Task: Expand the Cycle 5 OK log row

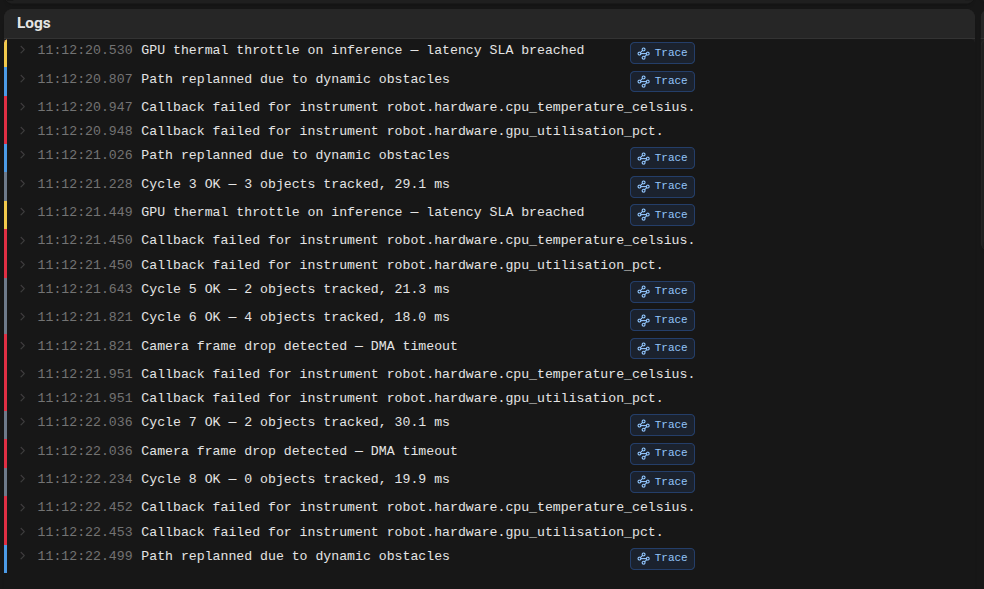Action: click(23, 289)
